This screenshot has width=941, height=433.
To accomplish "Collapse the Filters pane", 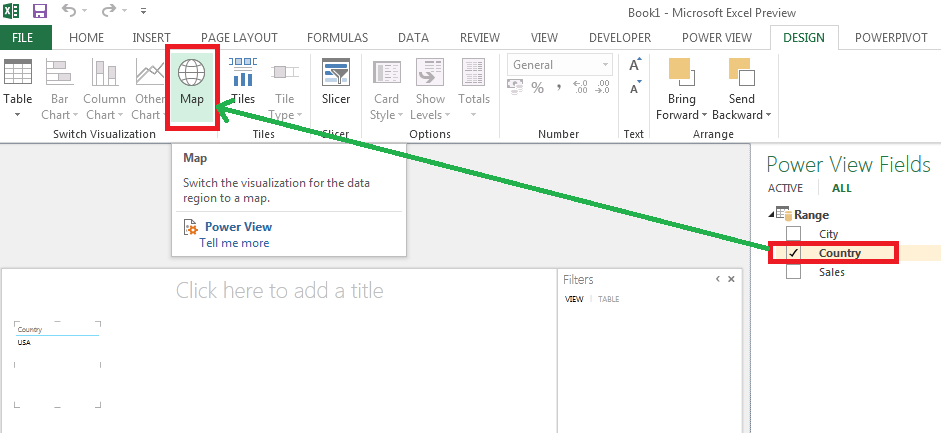I will point(718,279).
